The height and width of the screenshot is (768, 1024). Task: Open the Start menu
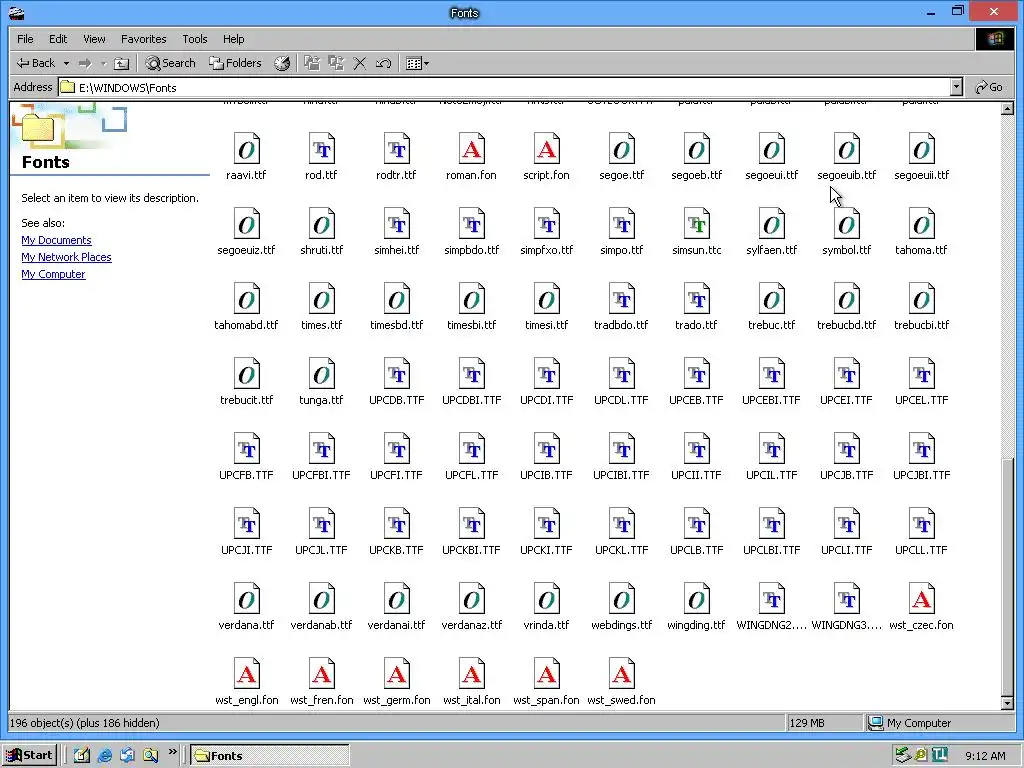point(29,756)
